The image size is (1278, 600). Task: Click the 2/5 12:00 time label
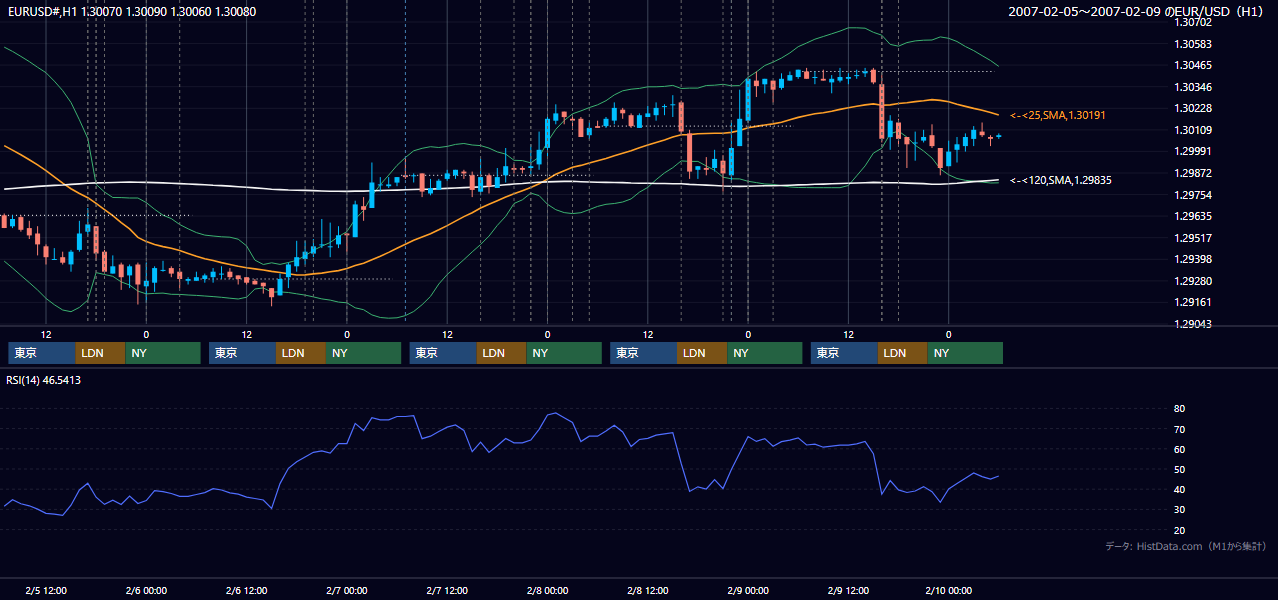click(x=46, y=590)
